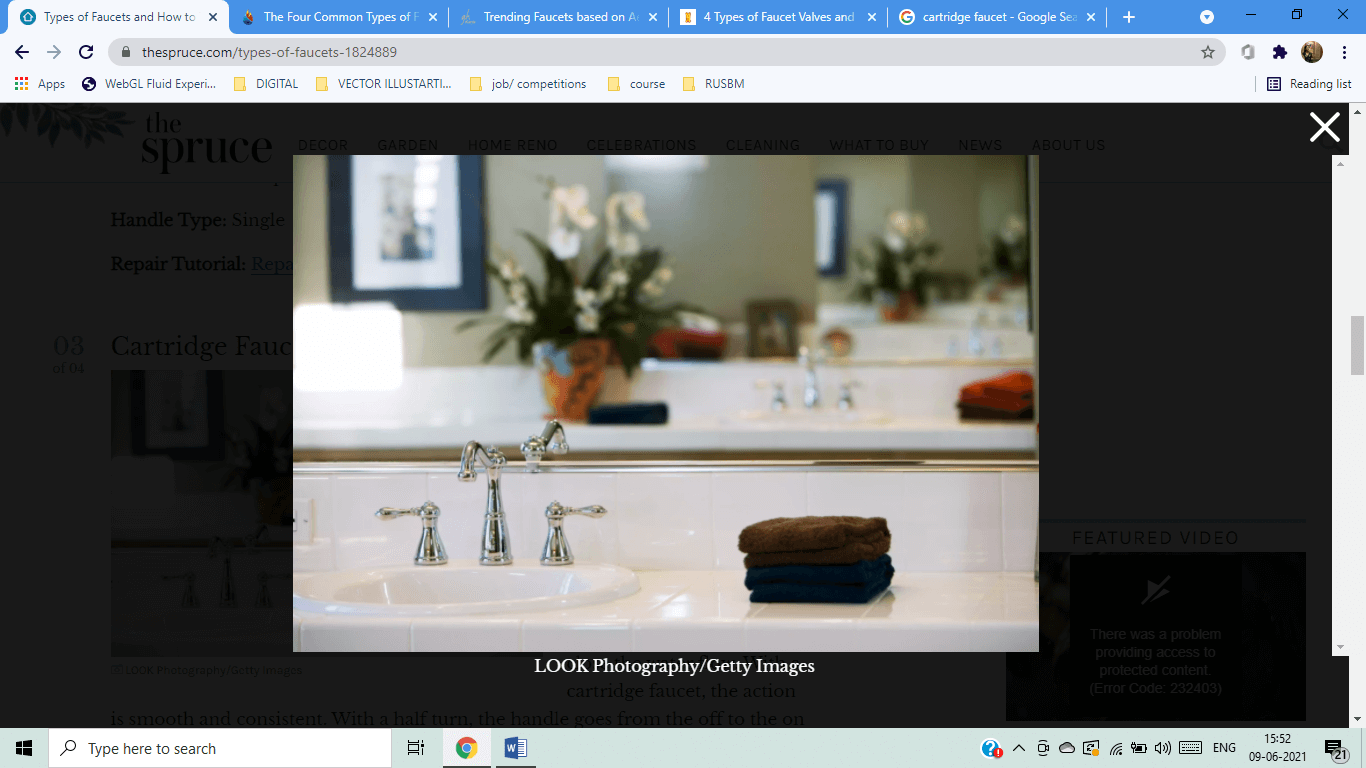Bookmark this page with the star icon
The height and width of the screenshot is (768, 1366).
[x=1208, y=52]
